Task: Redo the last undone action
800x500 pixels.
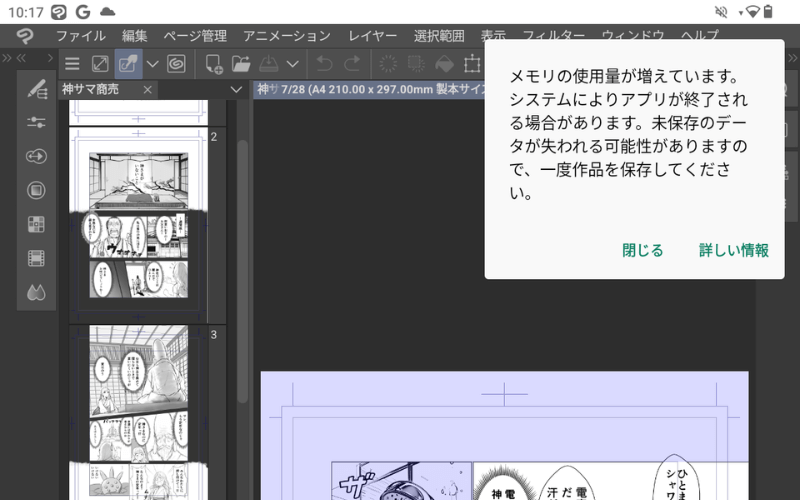Action: tap(353, 64)
